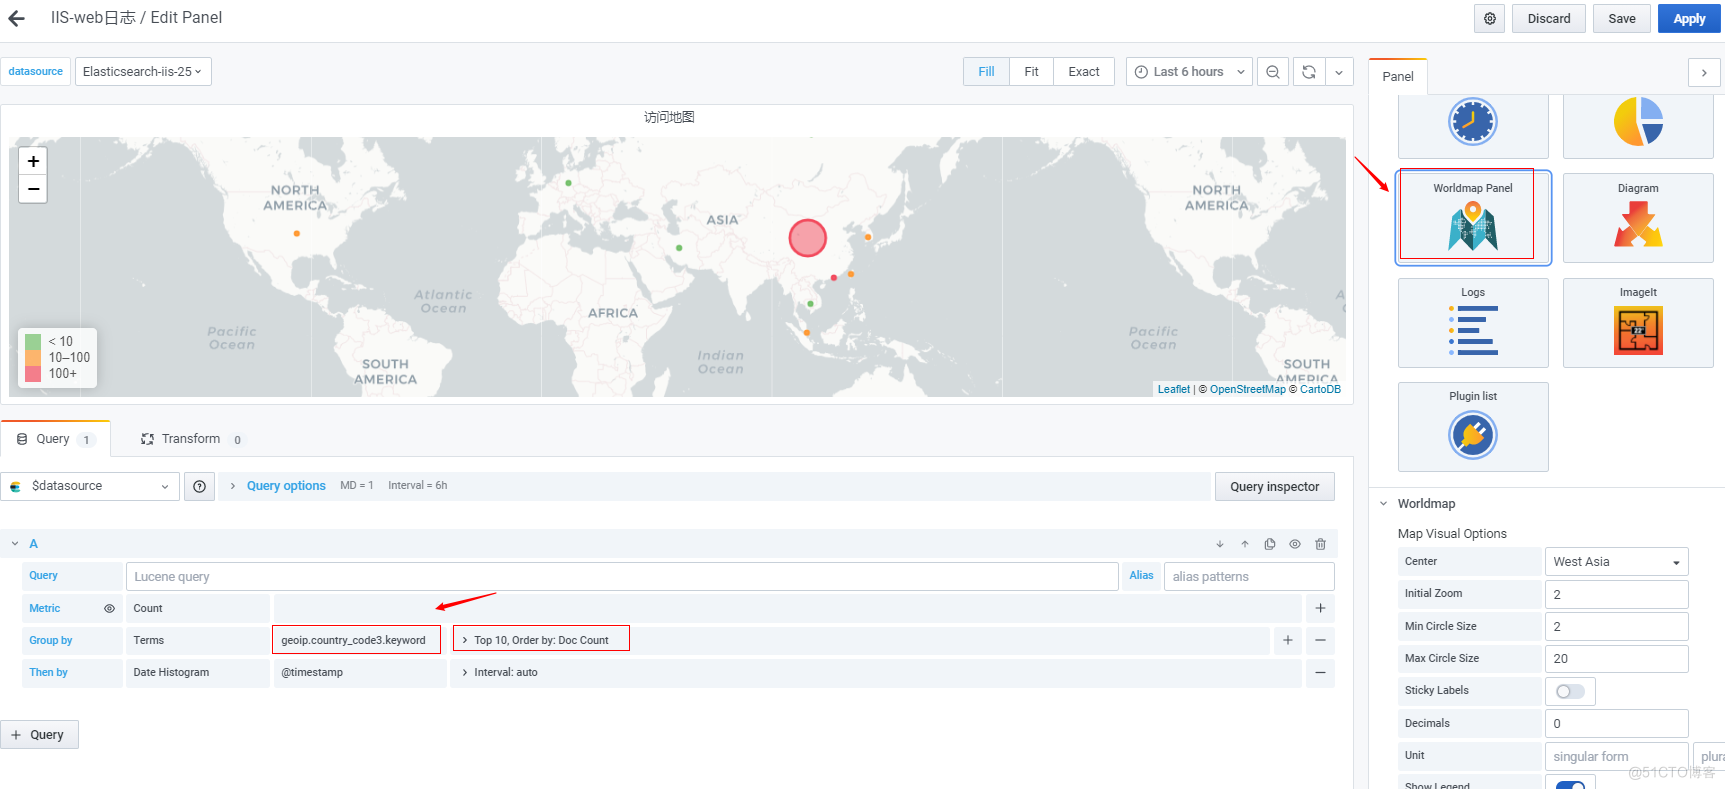Screen dimensions: 1725x789
Task: Choose the Diagram visualization
Action: [1638, 218]
